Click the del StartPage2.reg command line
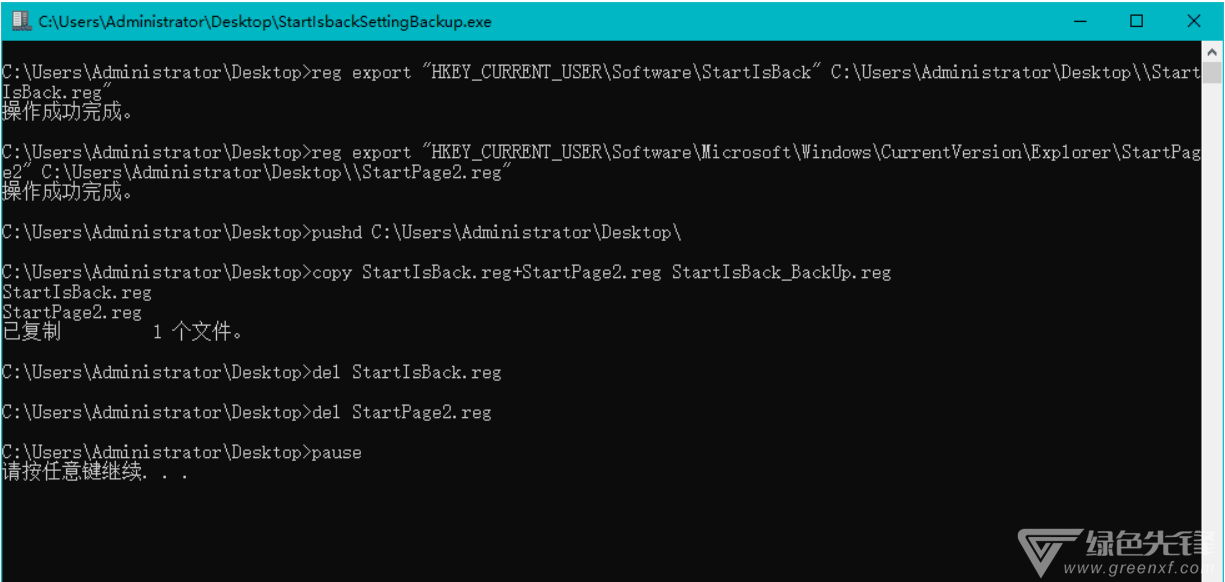 [x=247, y=412]
